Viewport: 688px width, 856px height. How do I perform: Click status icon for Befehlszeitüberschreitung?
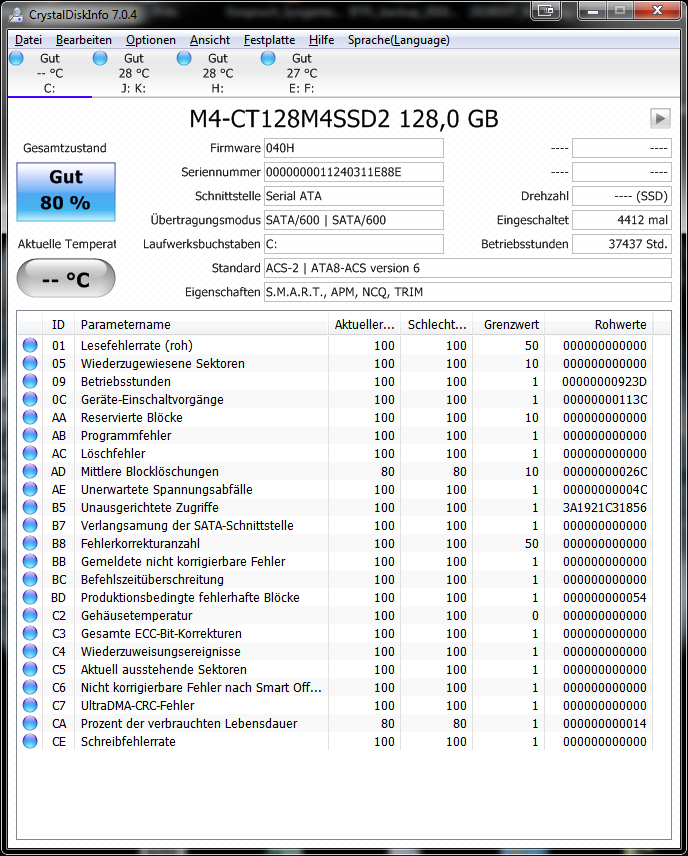(x=30, y=579)
